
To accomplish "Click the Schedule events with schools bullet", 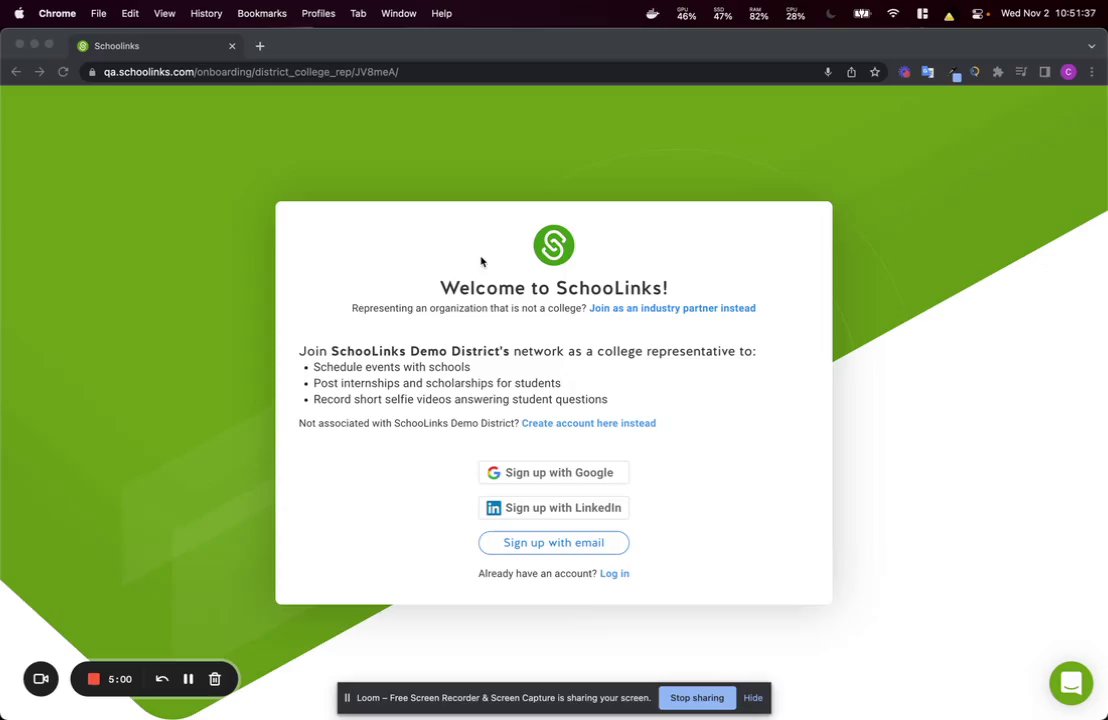I will [391, 367].
